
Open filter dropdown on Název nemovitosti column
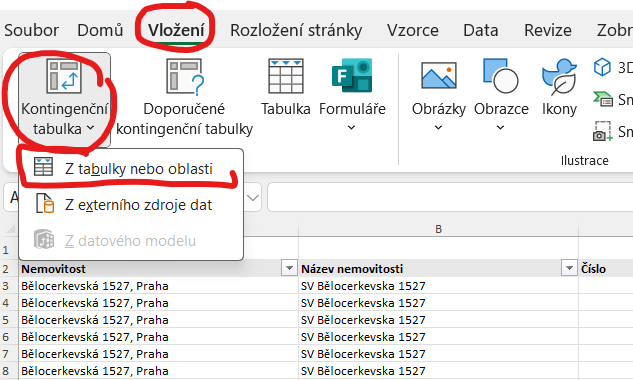click(x=569, y=268)
